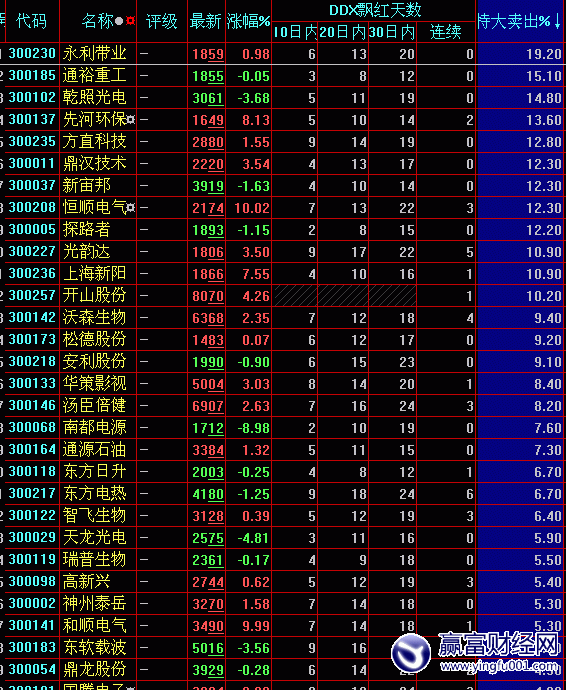The image size is (566, 690).
Task: Select the 30日内 column header
Action: pyautogui.click(x=392, y=32)
